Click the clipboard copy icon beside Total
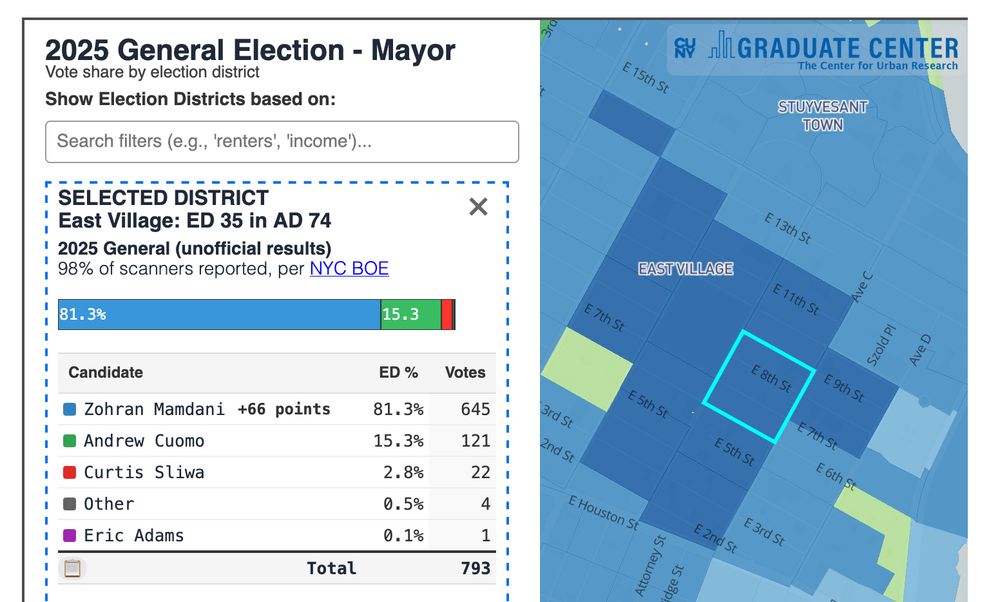1000x602 pixels. coord(72,568)
